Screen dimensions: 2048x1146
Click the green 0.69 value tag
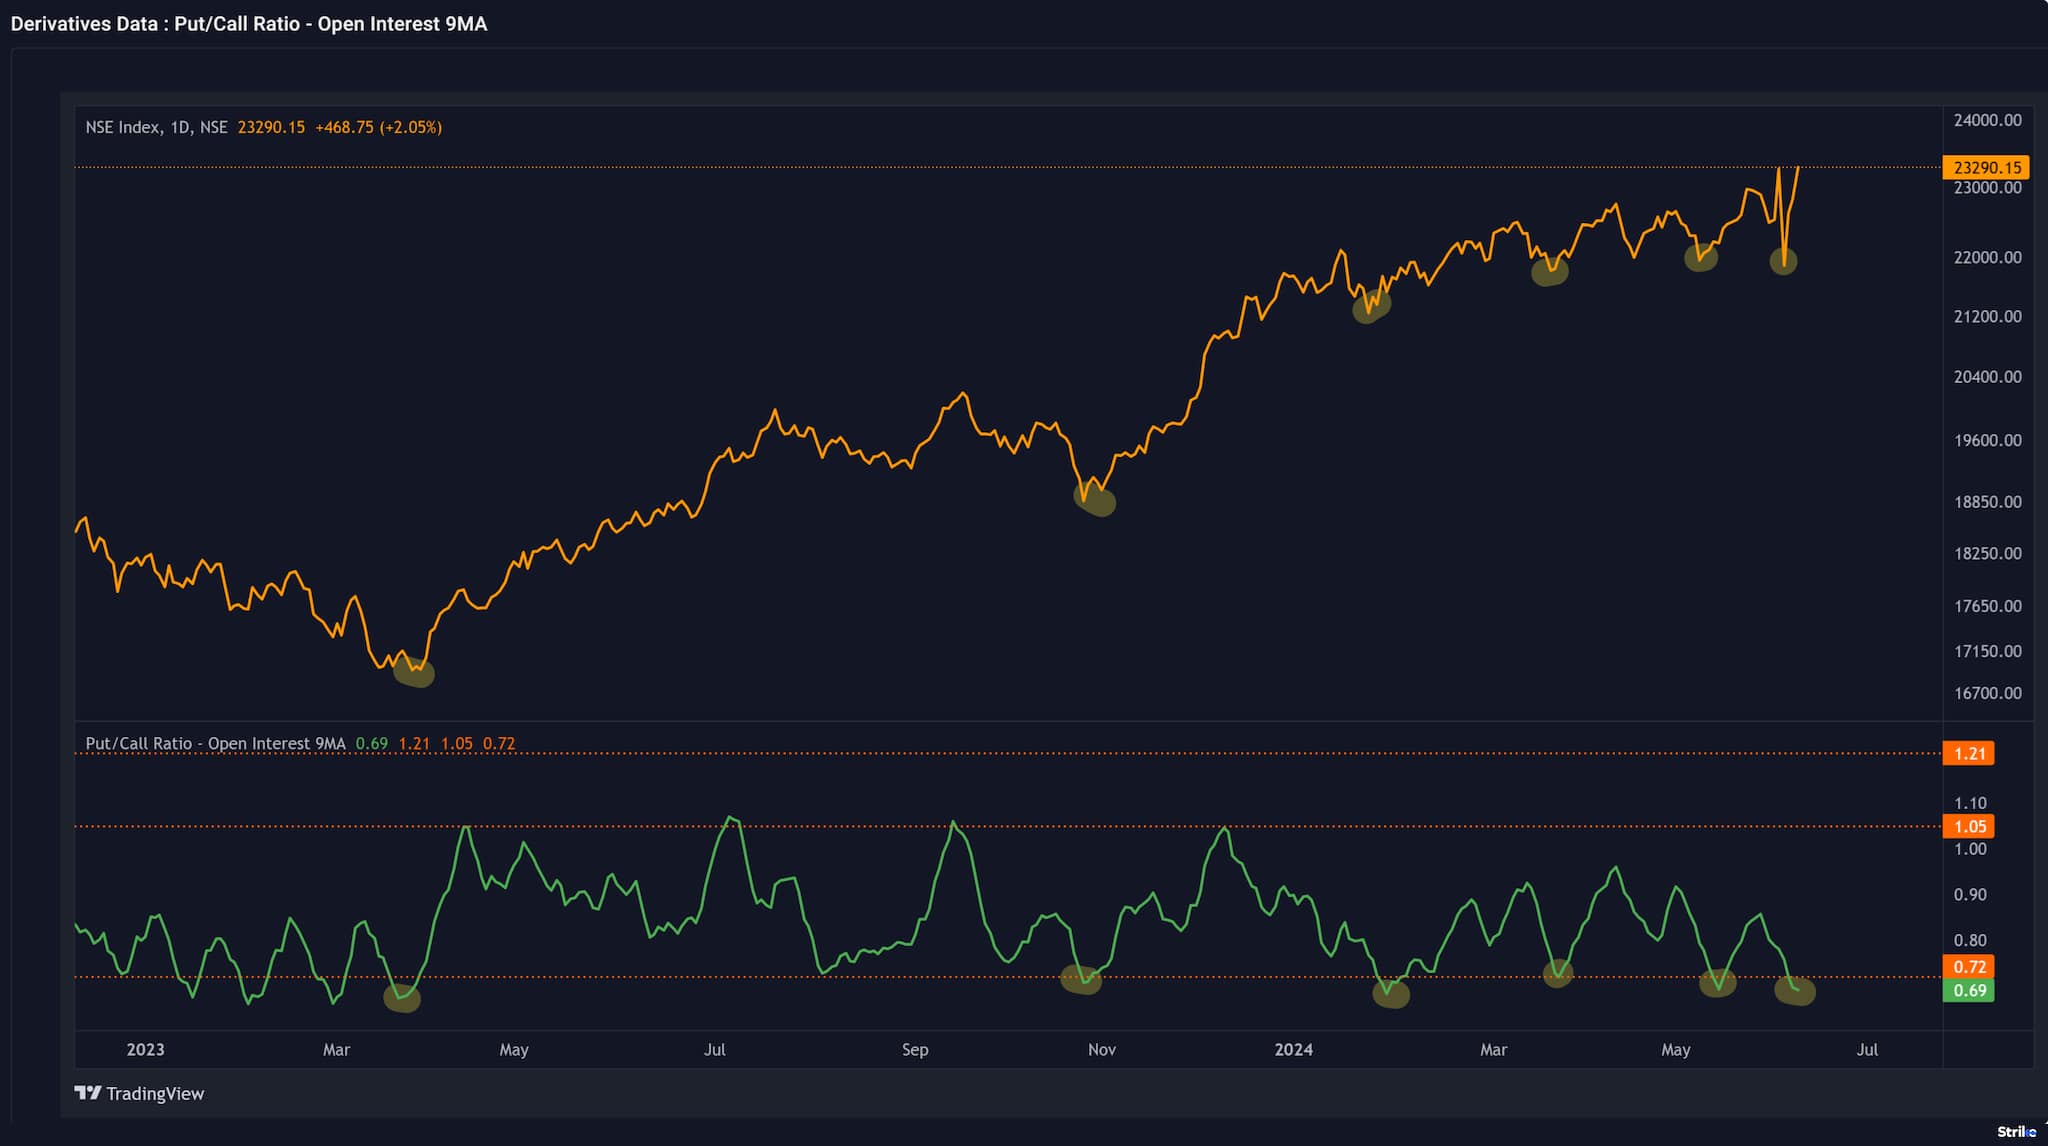pyautogui.click(x=1968, y=991)
